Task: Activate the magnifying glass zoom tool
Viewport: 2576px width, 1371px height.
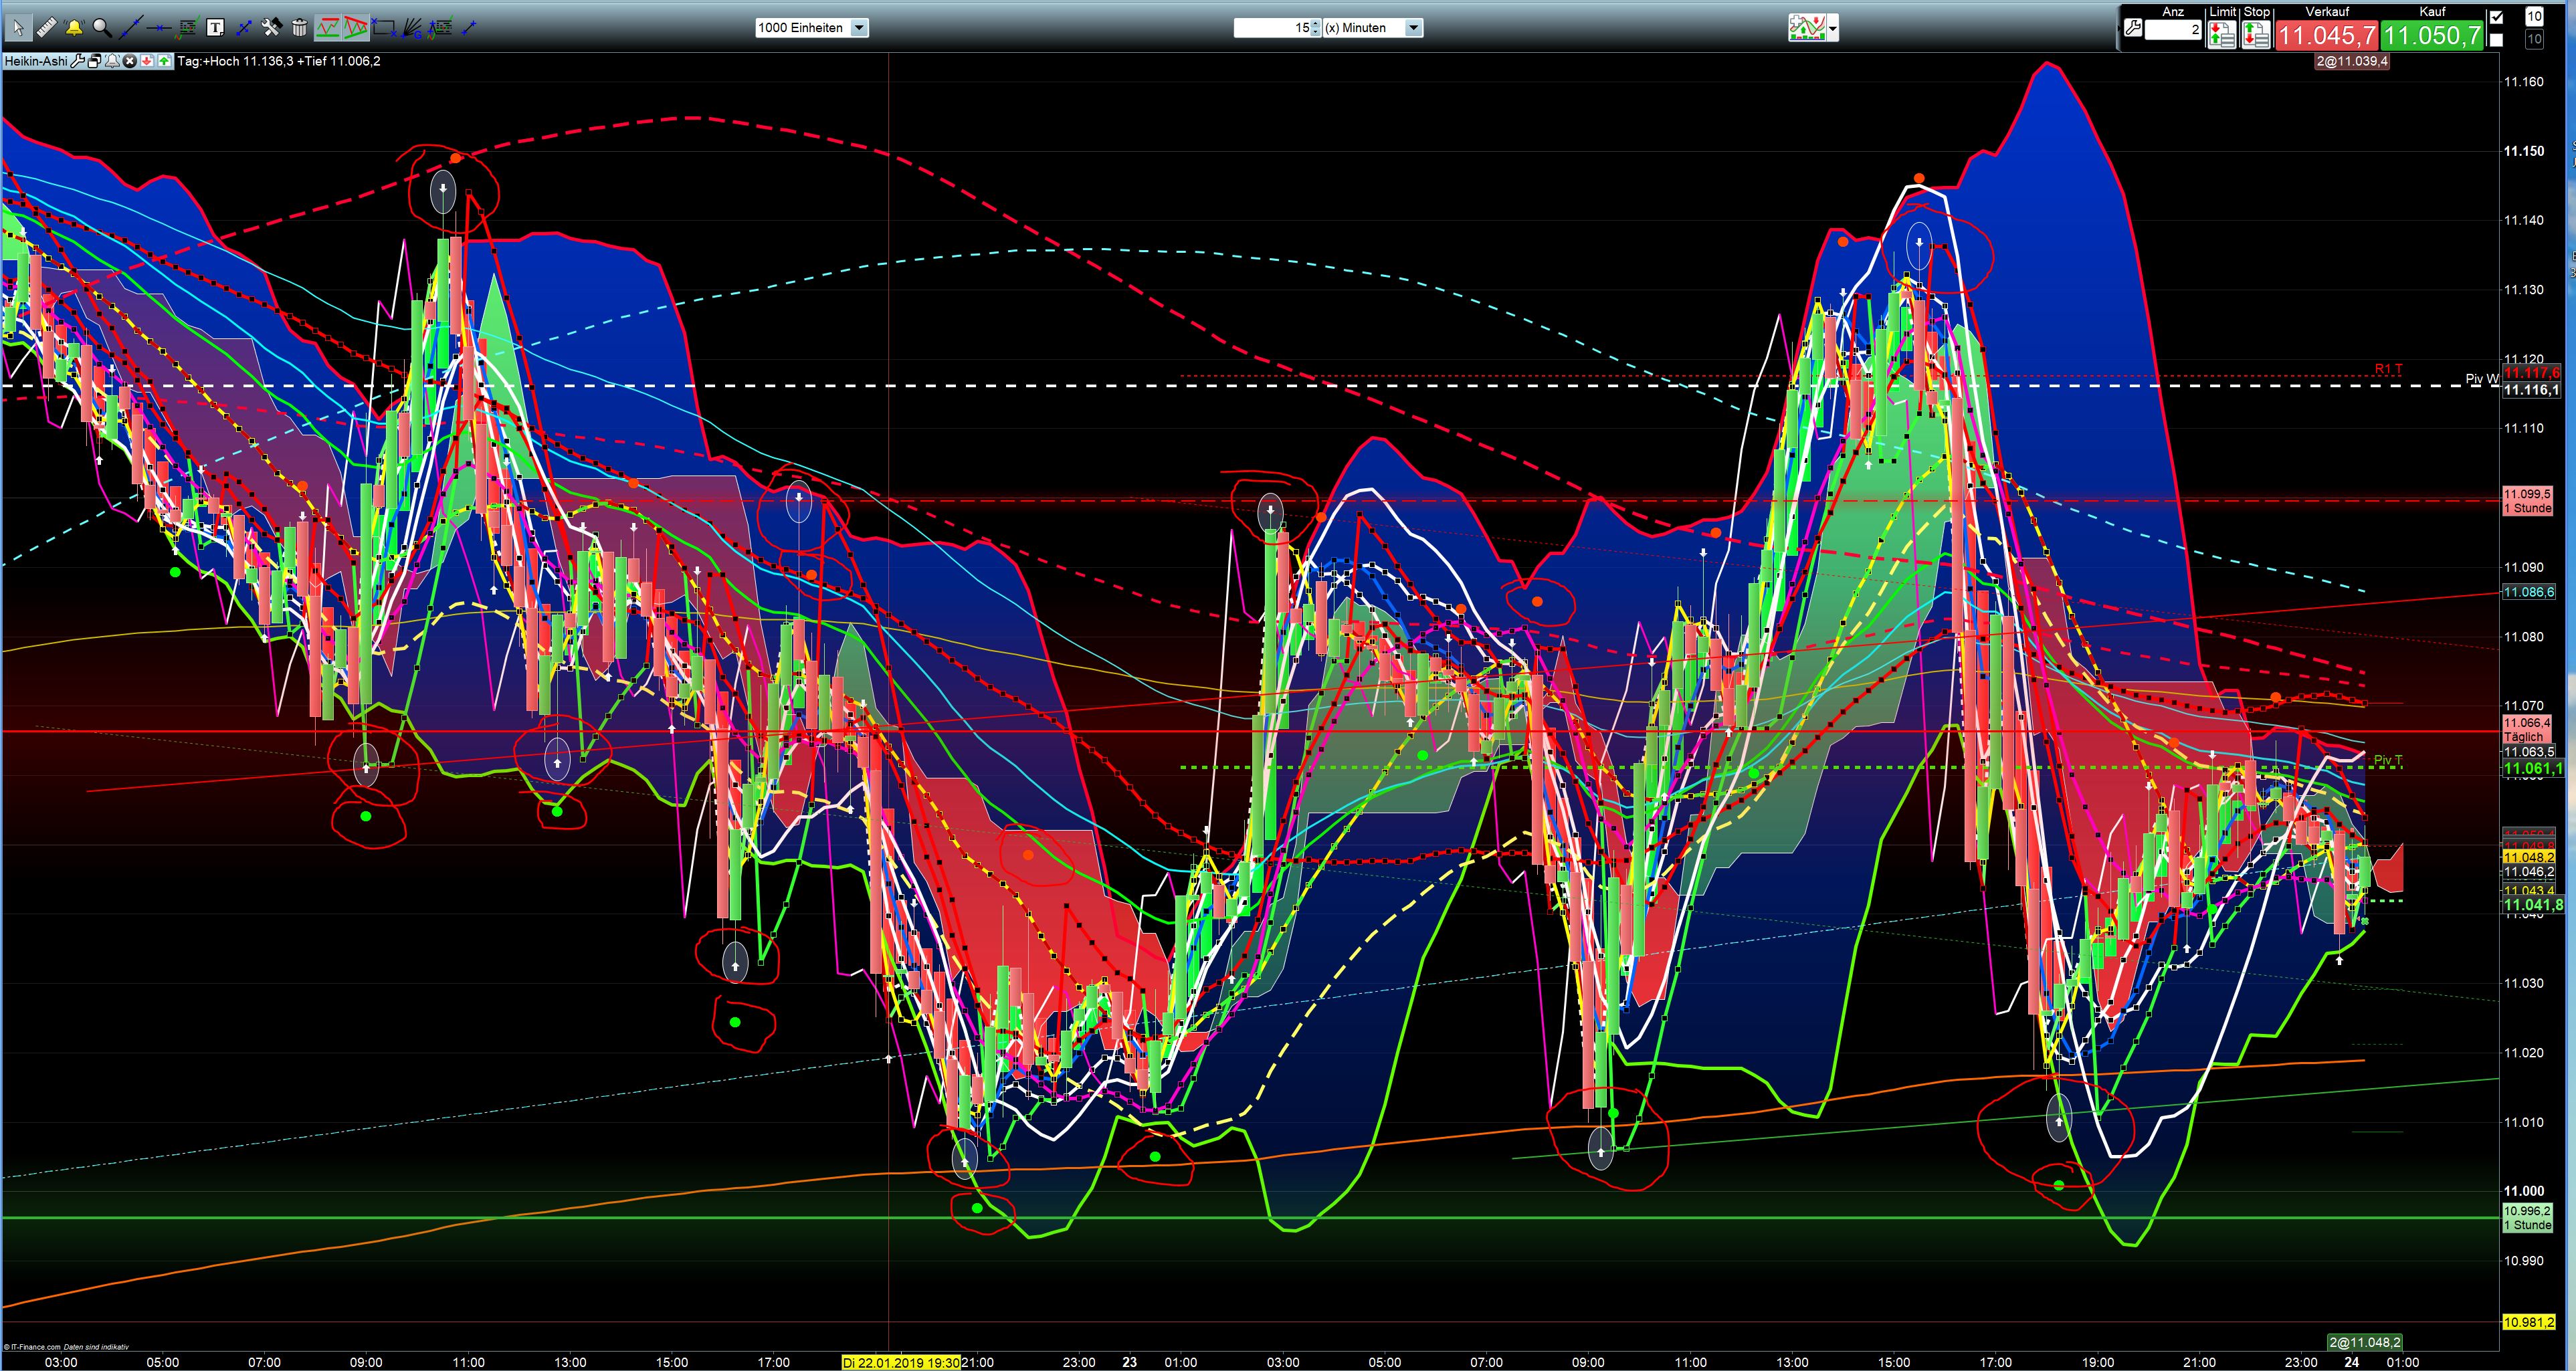Action: coord(101,28)
